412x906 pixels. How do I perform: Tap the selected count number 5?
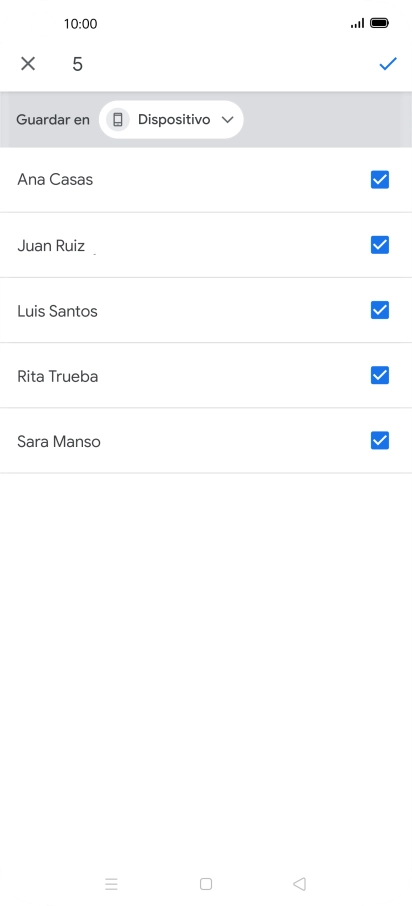pos(77,64)
